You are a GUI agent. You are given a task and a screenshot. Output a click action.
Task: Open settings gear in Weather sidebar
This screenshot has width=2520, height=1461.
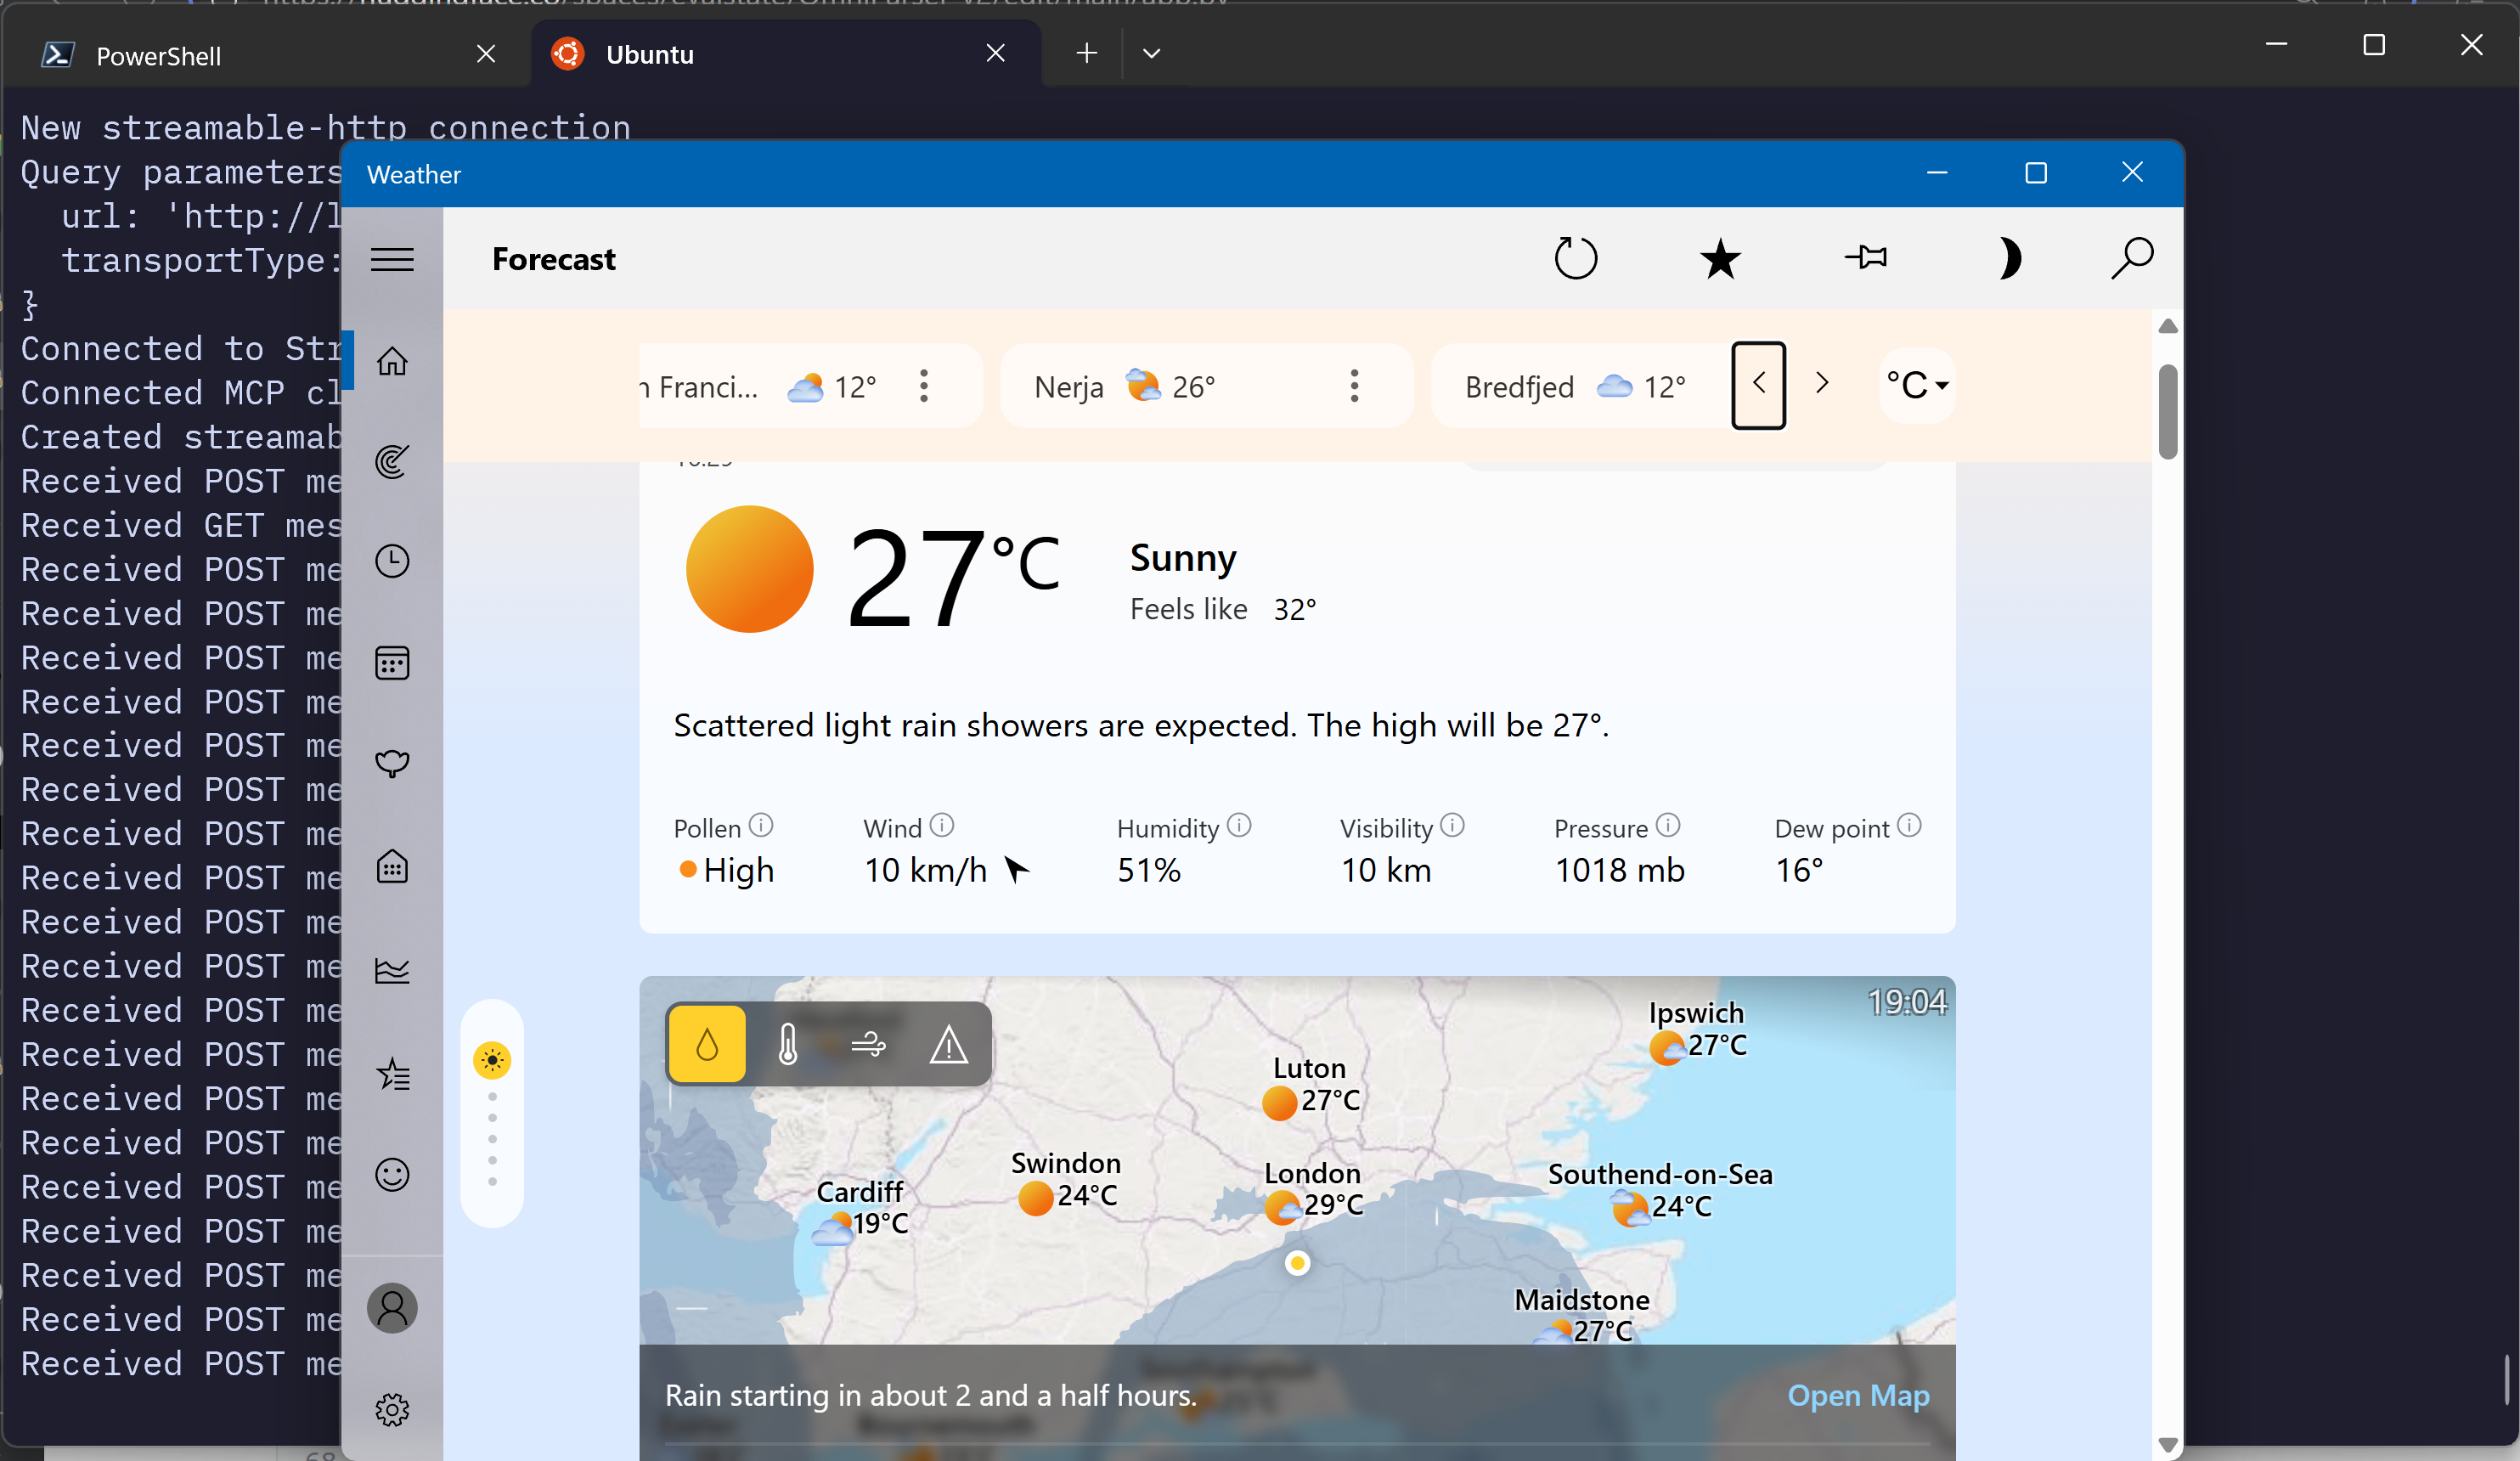tap(392, 1409)
